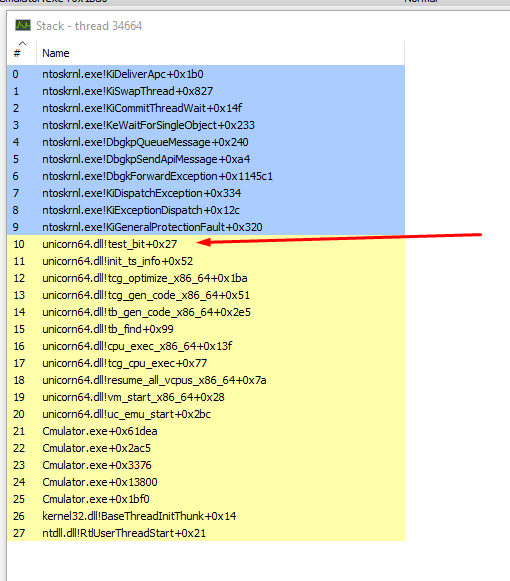Select the Cmulator.exe+0x3376 frame

206,465
